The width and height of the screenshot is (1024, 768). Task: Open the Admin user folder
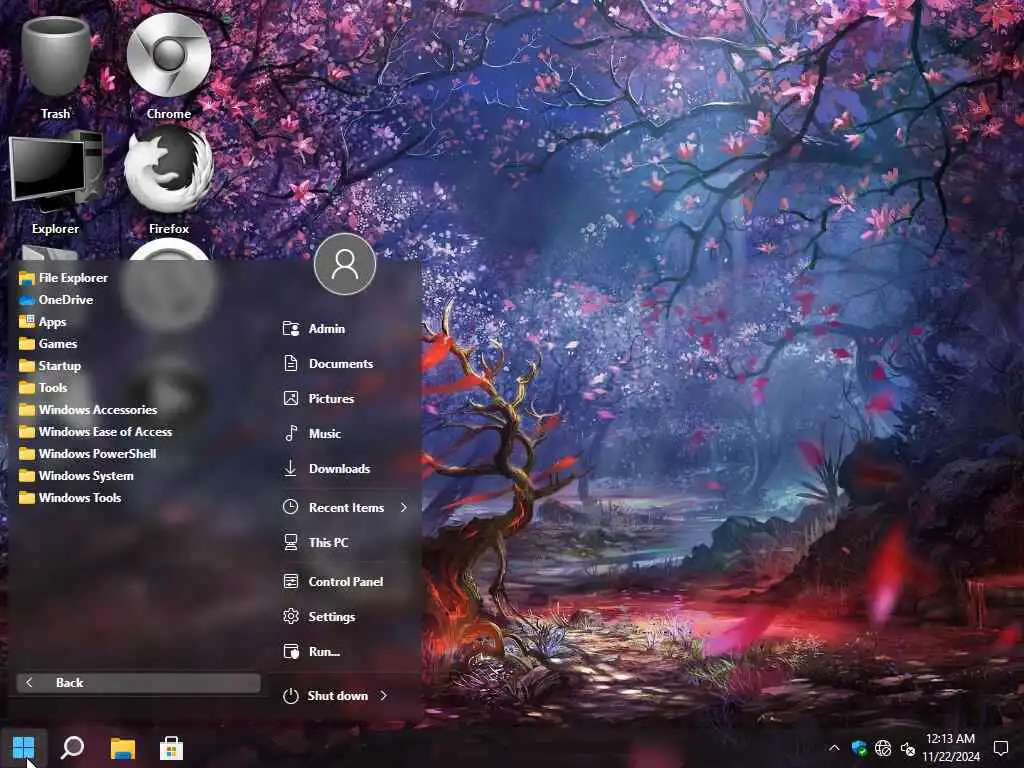point(314,328)
